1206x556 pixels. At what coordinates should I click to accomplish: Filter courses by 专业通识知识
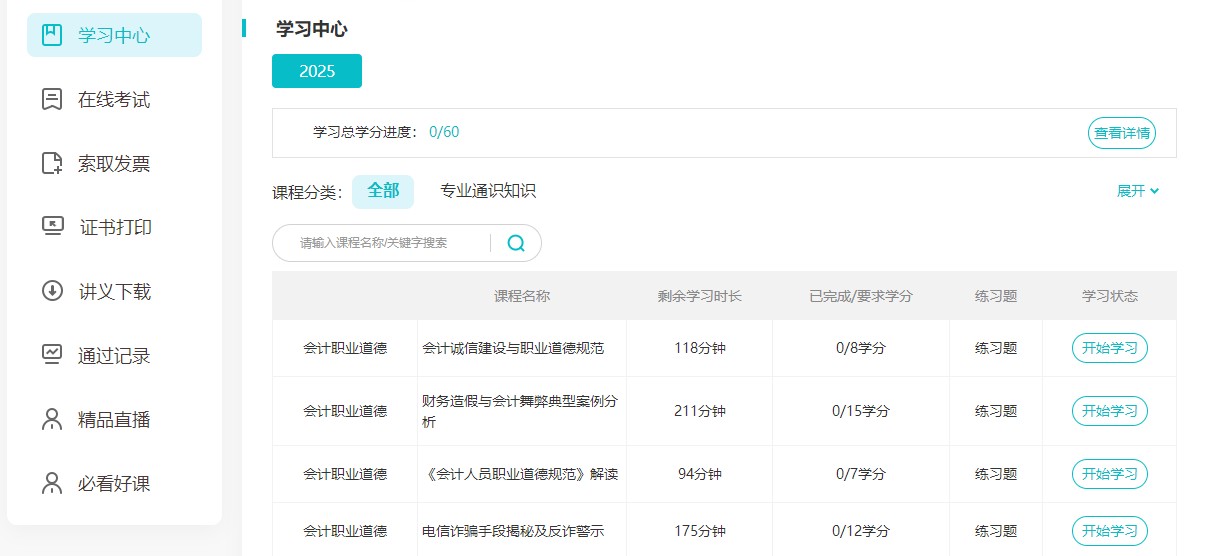tap(488, 191)
